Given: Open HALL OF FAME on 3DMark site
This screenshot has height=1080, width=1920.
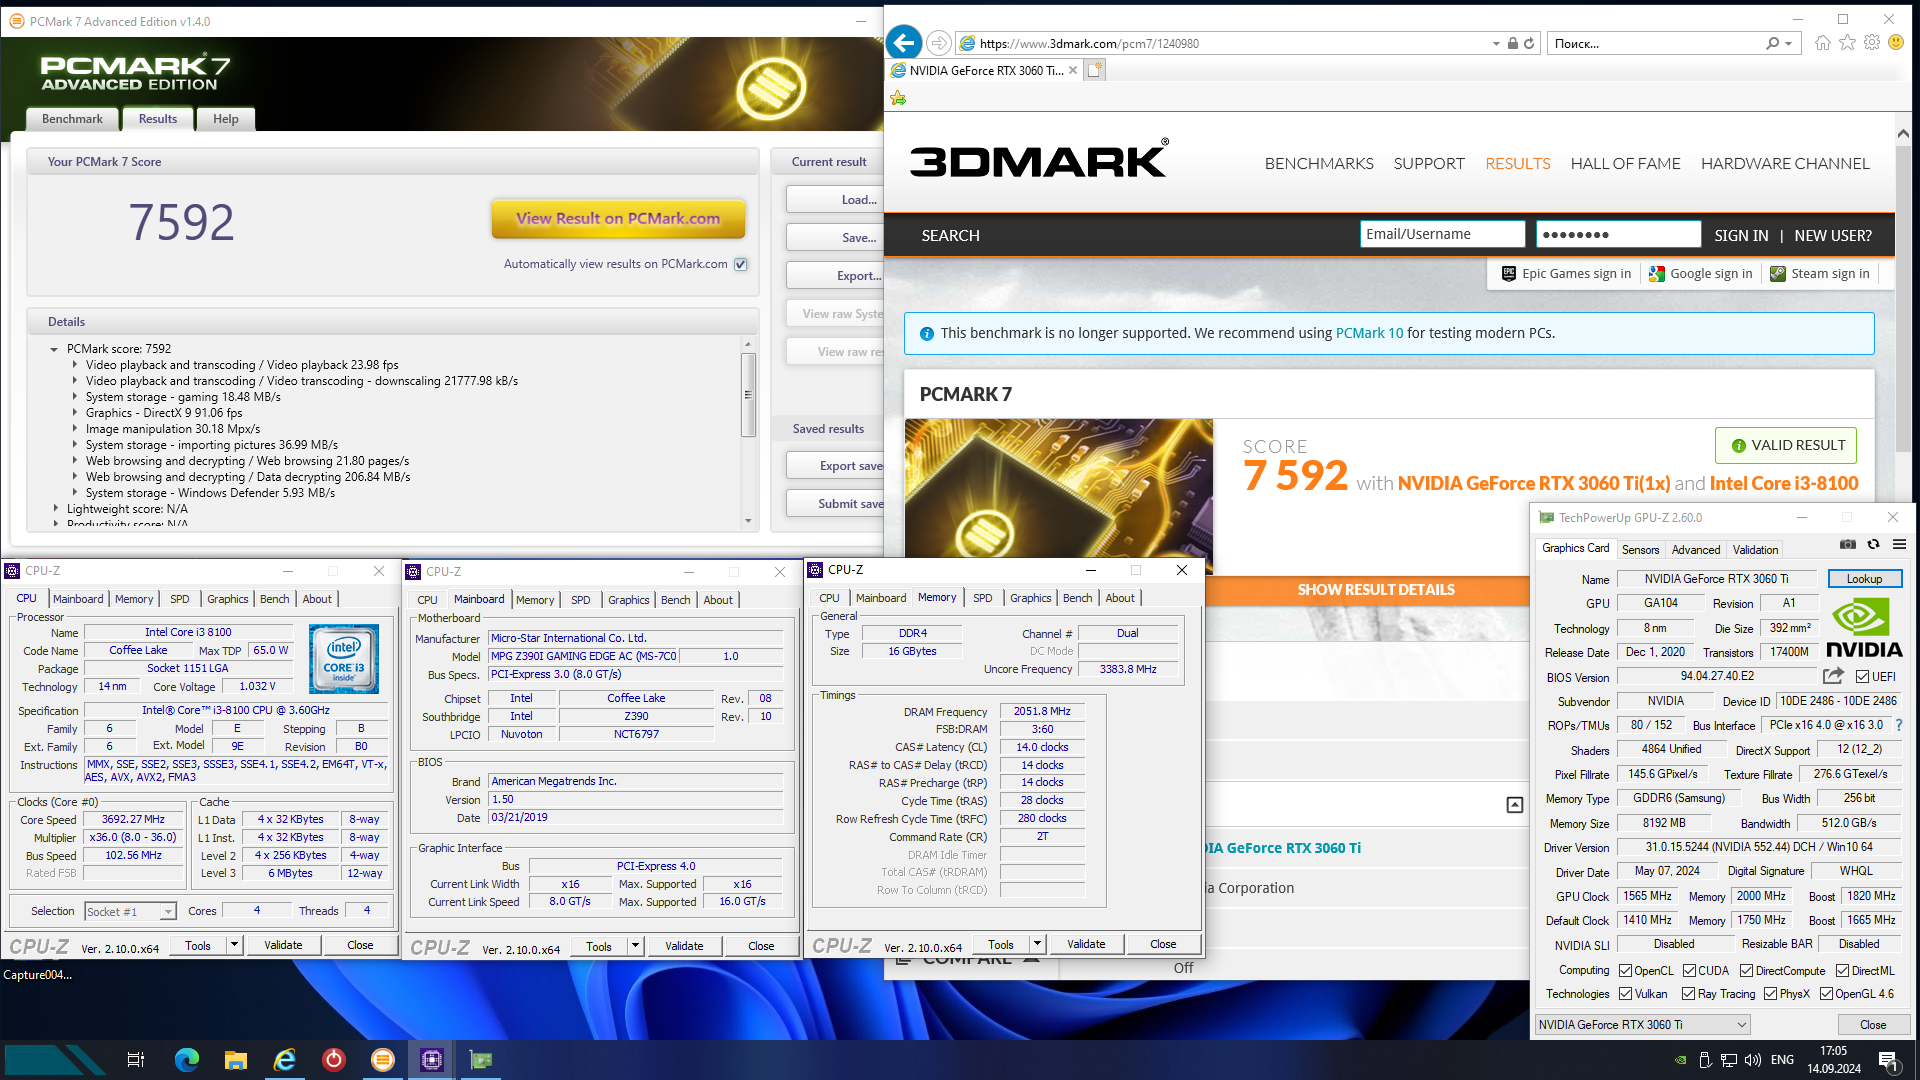Looking at the screenshot, I should click(1625, 164).
